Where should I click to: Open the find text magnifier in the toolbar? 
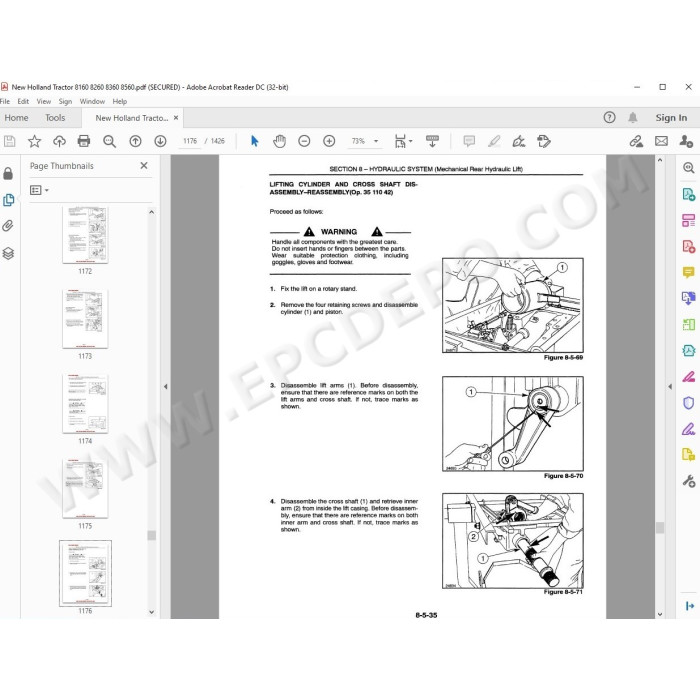[109, 142]
